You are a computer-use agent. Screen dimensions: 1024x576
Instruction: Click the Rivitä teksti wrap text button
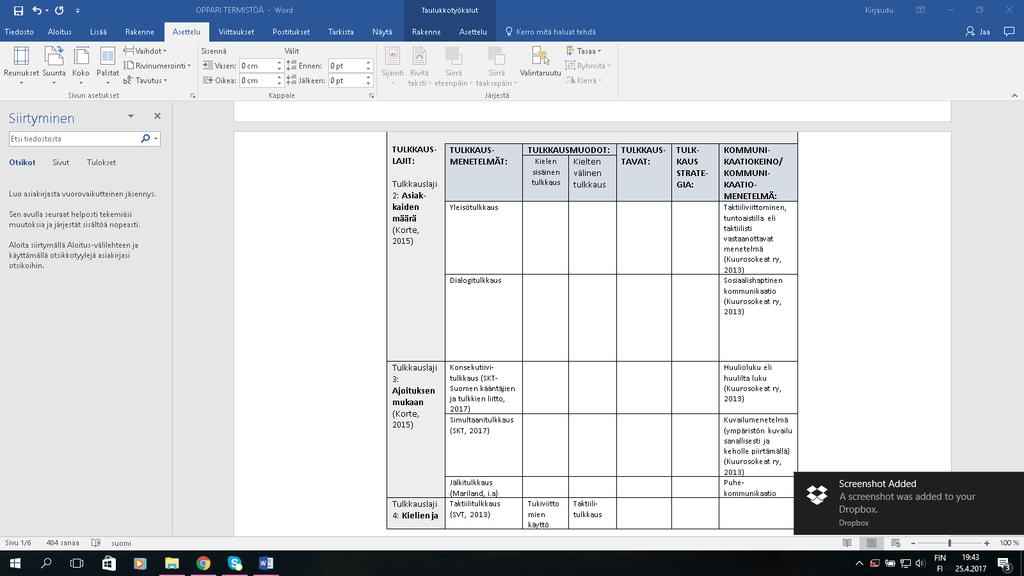419,66
